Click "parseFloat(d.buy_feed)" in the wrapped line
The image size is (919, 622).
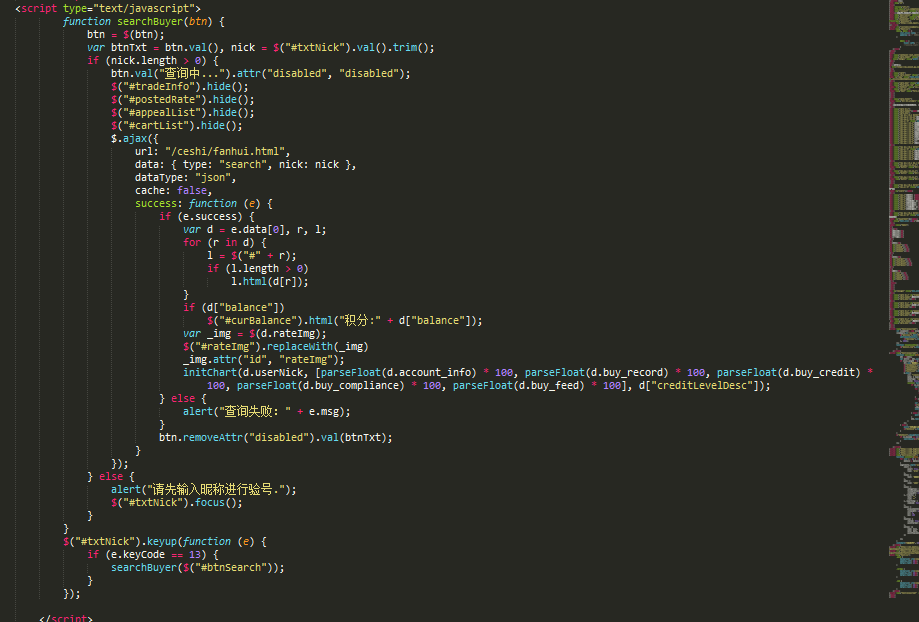[x=519, y=385]
